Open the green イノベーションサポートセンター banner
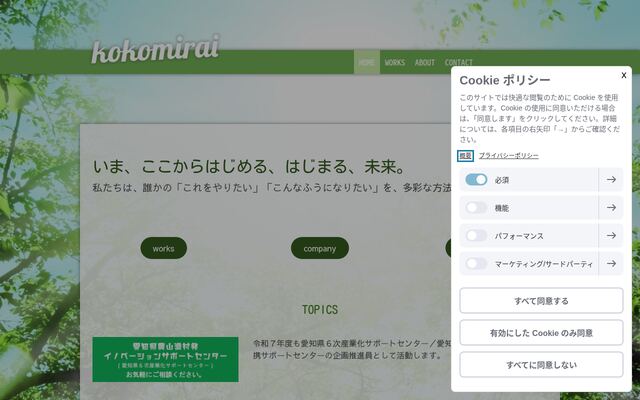This screenshot has height=400, width=640. [x=165, y=359]
